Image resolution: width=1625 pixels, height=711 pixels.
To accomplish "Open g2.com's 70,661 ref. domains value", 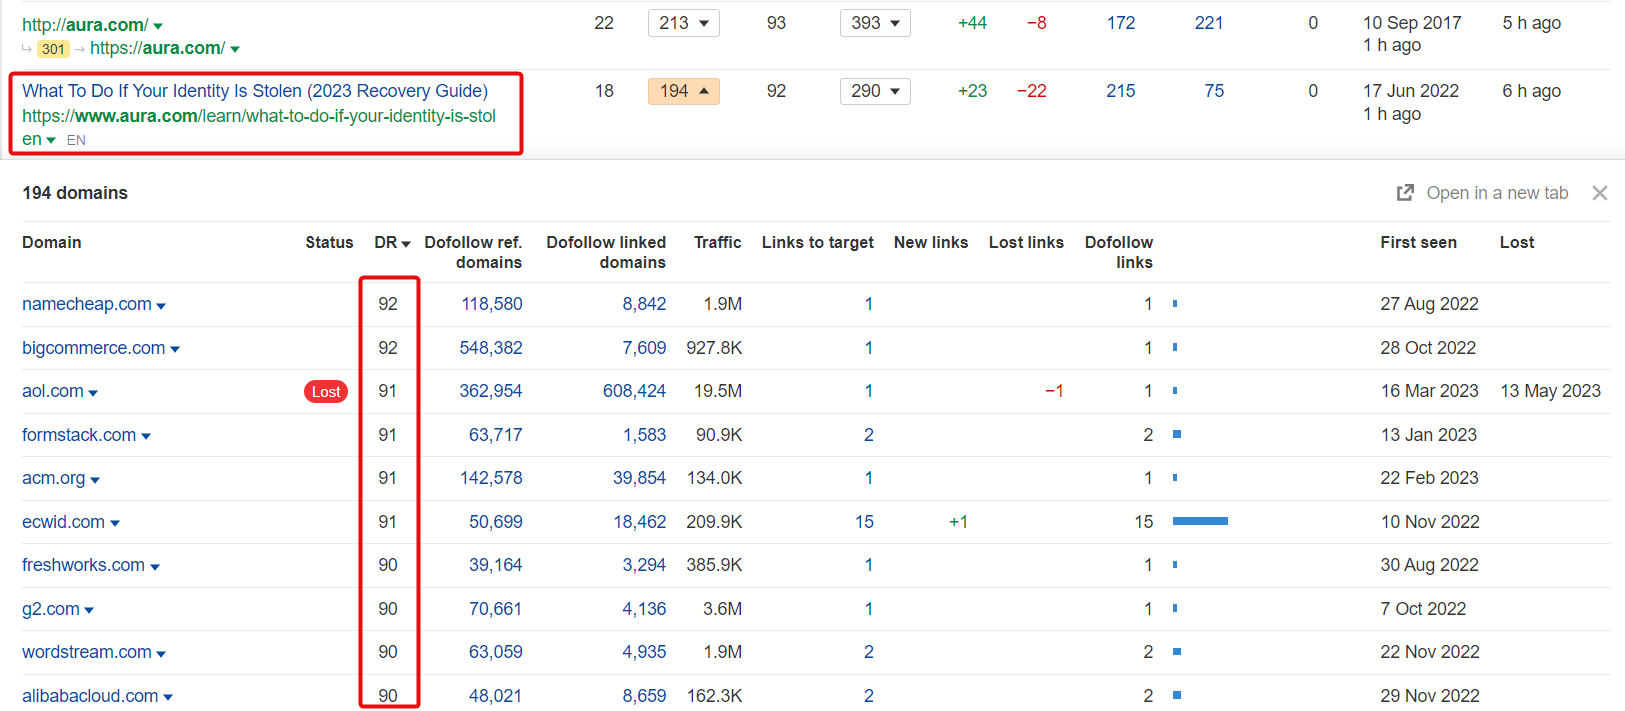I will pos(496,609).
